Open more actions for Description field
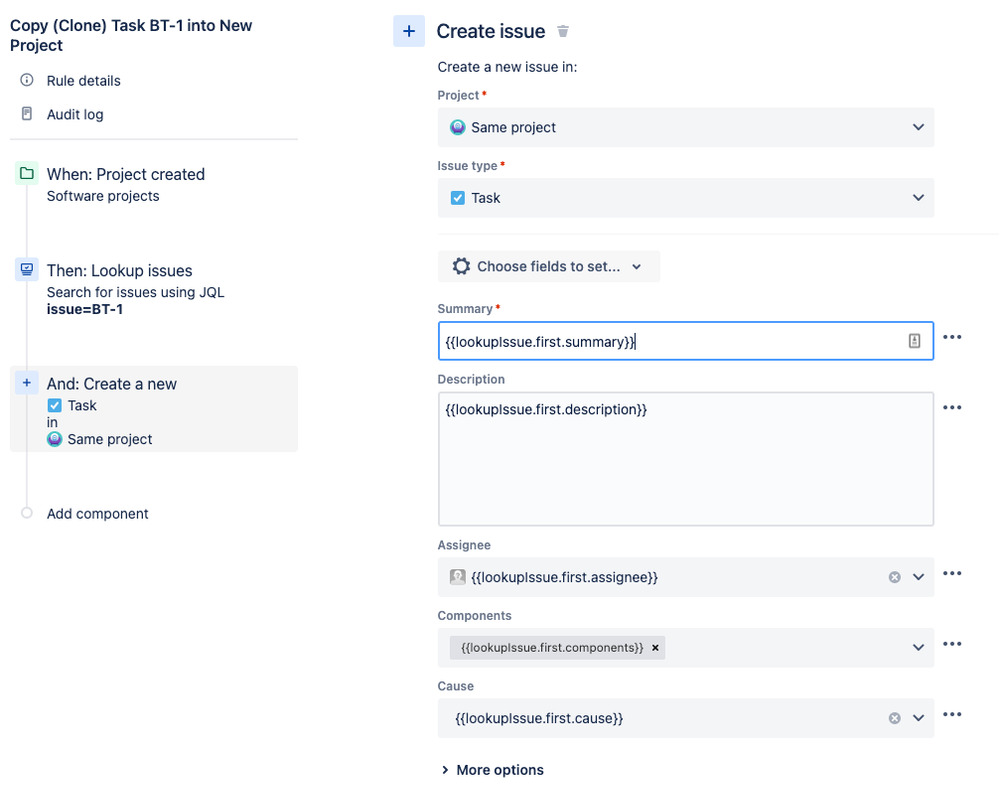The width and height of the screenshot is (999, 785). (x=952, y=408)
